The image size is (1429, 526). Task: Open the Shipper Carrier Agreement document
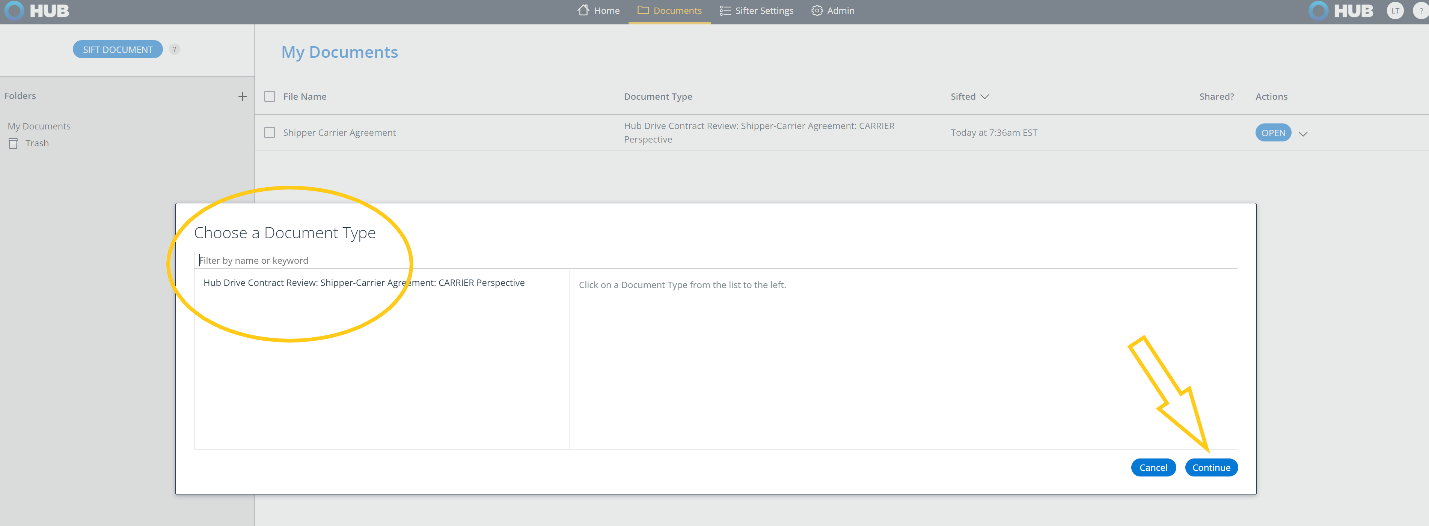tap(1273, 133)
